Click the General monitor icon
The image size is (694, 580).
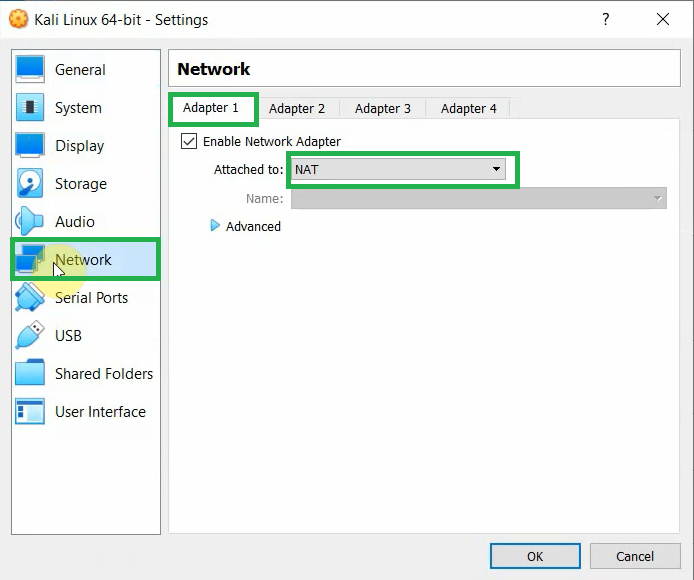click(x=30, y=69)
